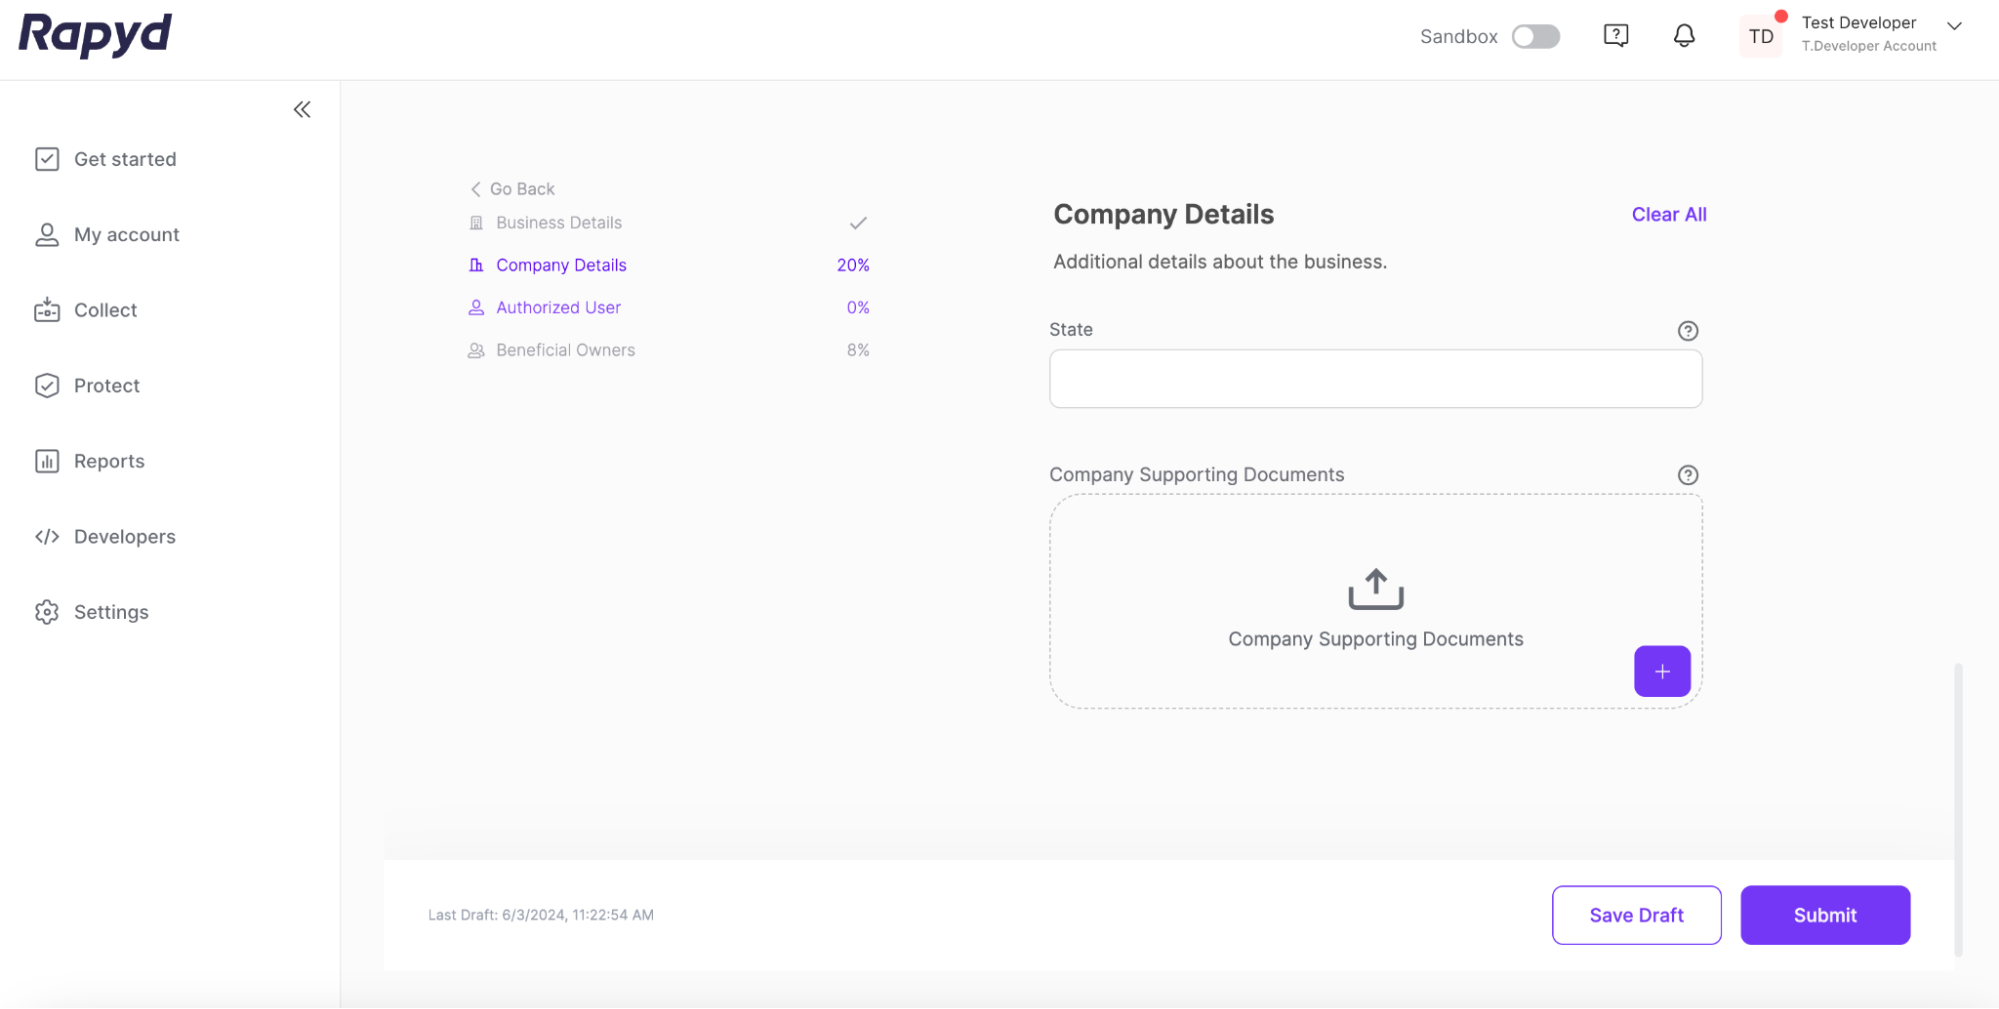Click the Settings gear icon
Viewport: 1999px width, 1009px height.
[47, 612]
